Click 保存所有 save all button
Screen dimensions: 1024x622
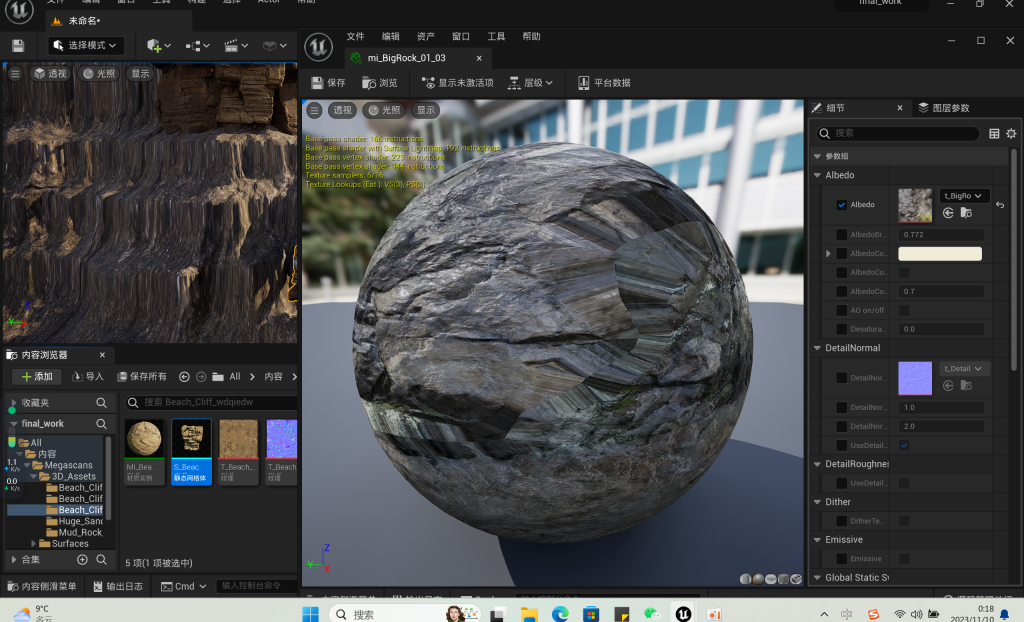(142, 377)
